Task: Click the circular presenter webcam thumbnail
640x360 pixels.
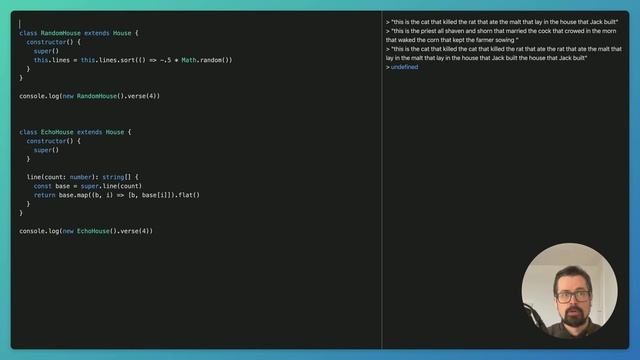Action: pos(569,291)
